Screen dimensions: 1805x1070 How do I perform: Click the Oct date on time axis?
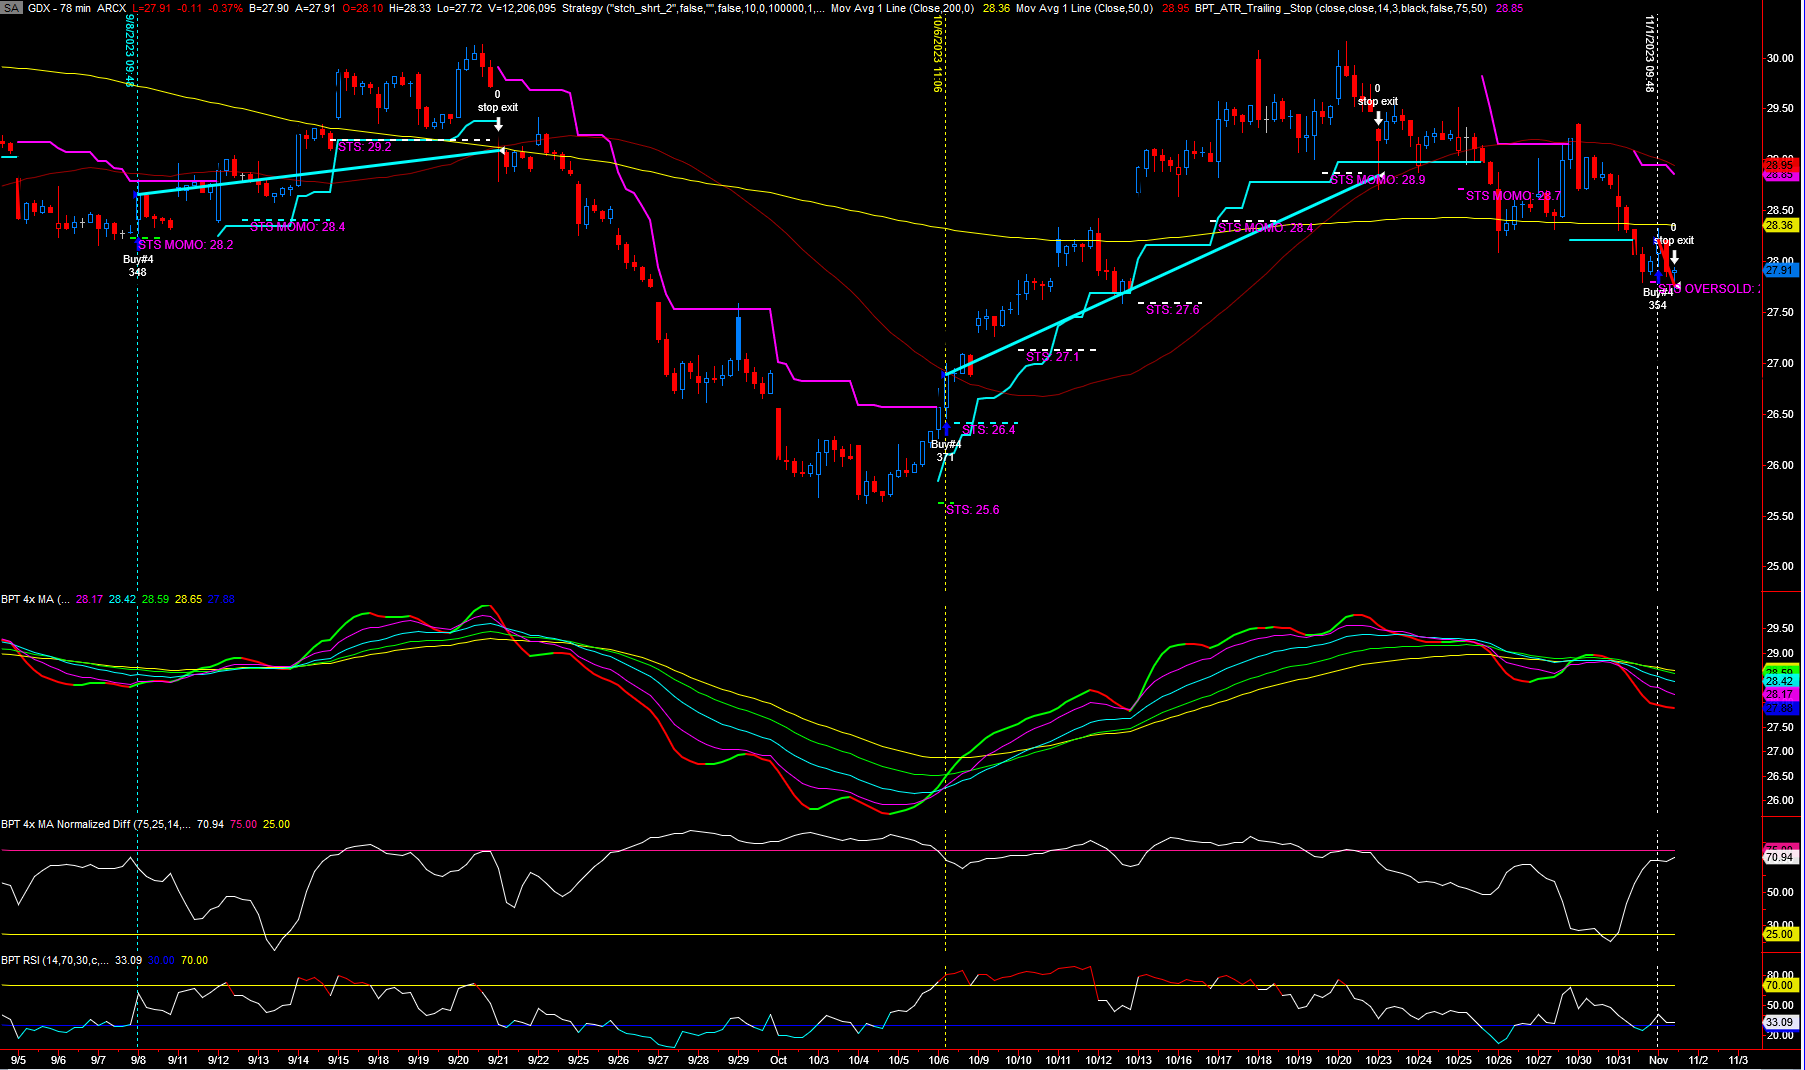point(778,1060)
